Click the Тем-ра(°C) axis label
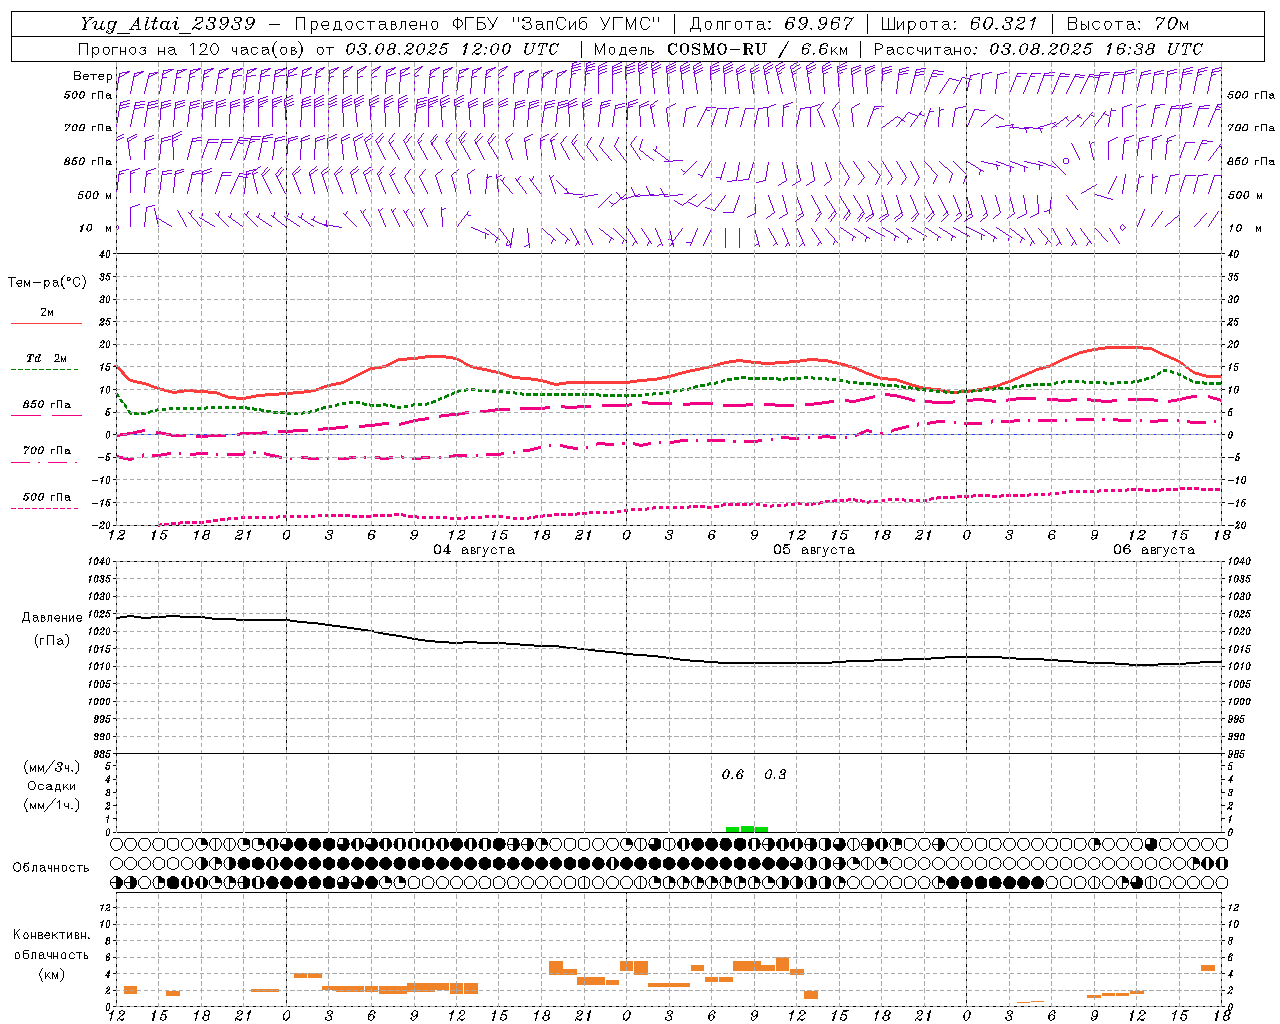Image resolution: width=1280 pixels, height=1024 pixels. click(x=47, y=283)
